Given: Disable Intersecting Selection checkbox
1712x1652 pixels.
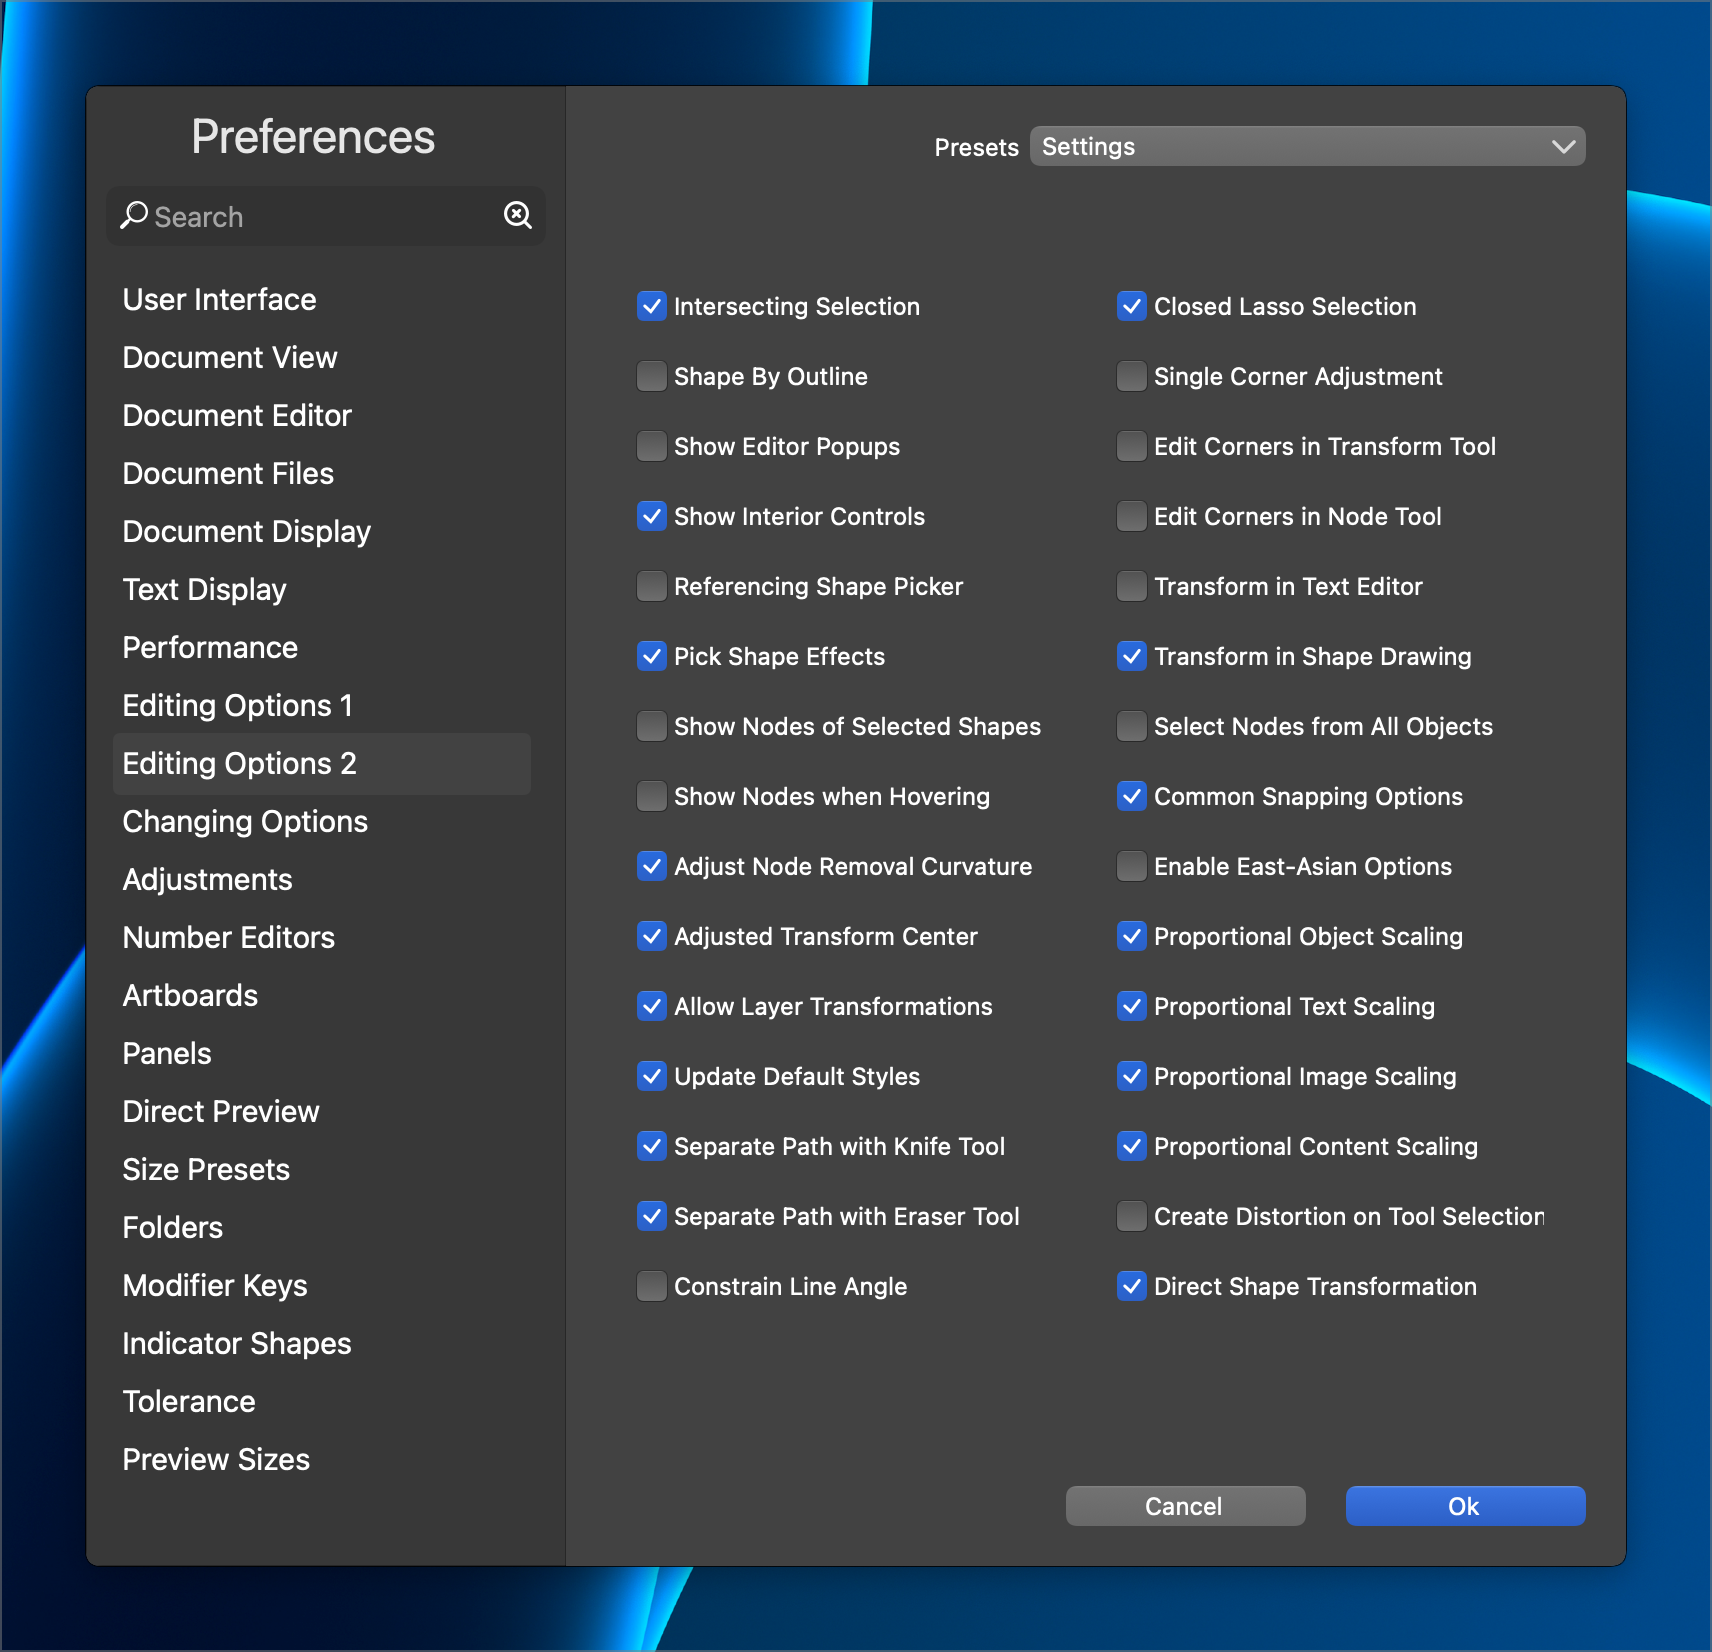Looking at the screenshot, I should coord(652,306).
